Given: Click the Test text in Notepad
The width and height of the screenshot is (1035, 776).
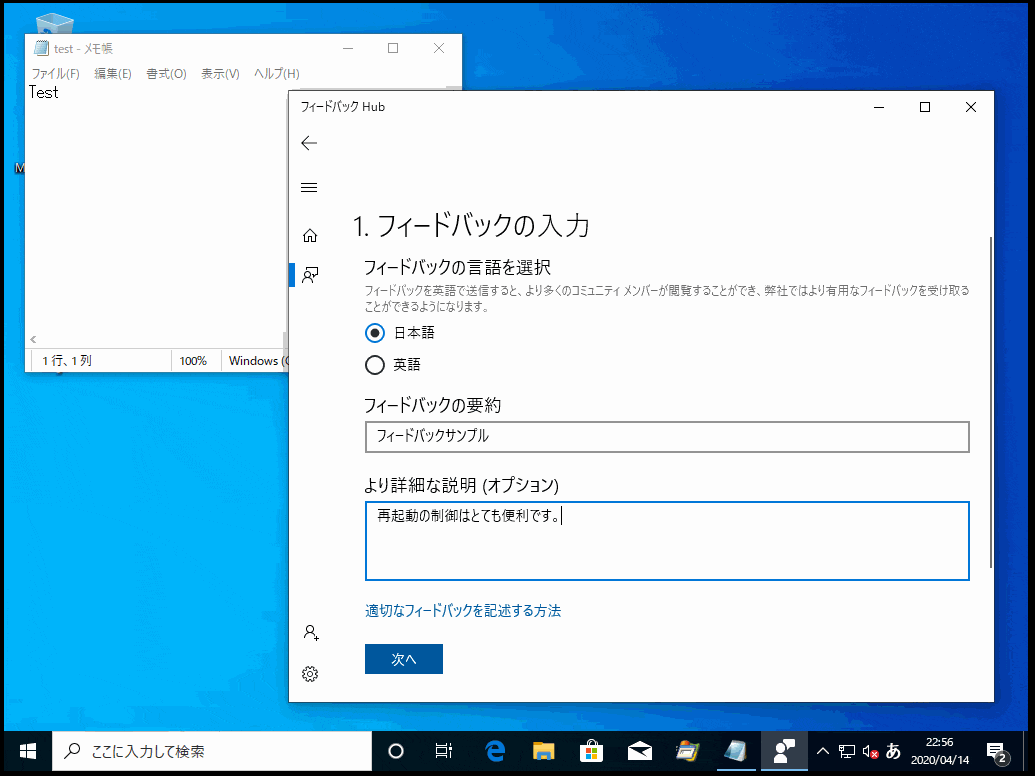Looking at the screenshot, I should point(44,92).
